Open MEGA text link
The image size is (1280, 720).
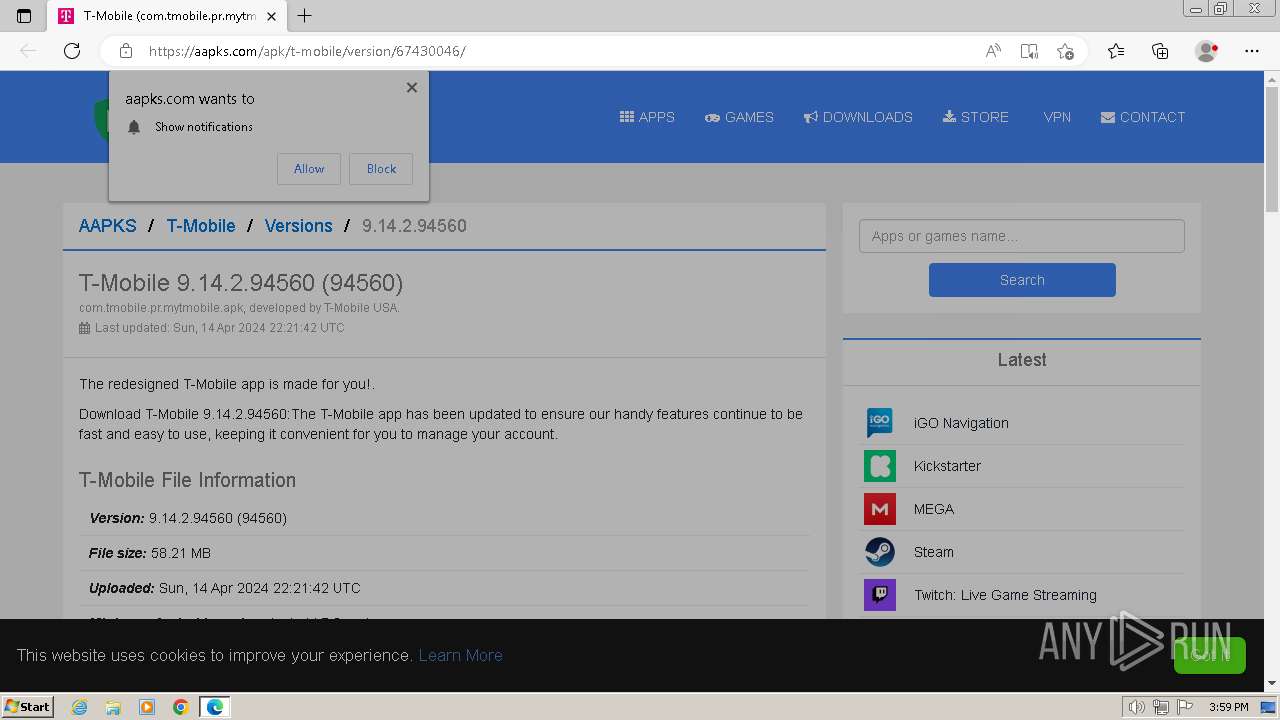pyautogui.click(x=934, y=509)
